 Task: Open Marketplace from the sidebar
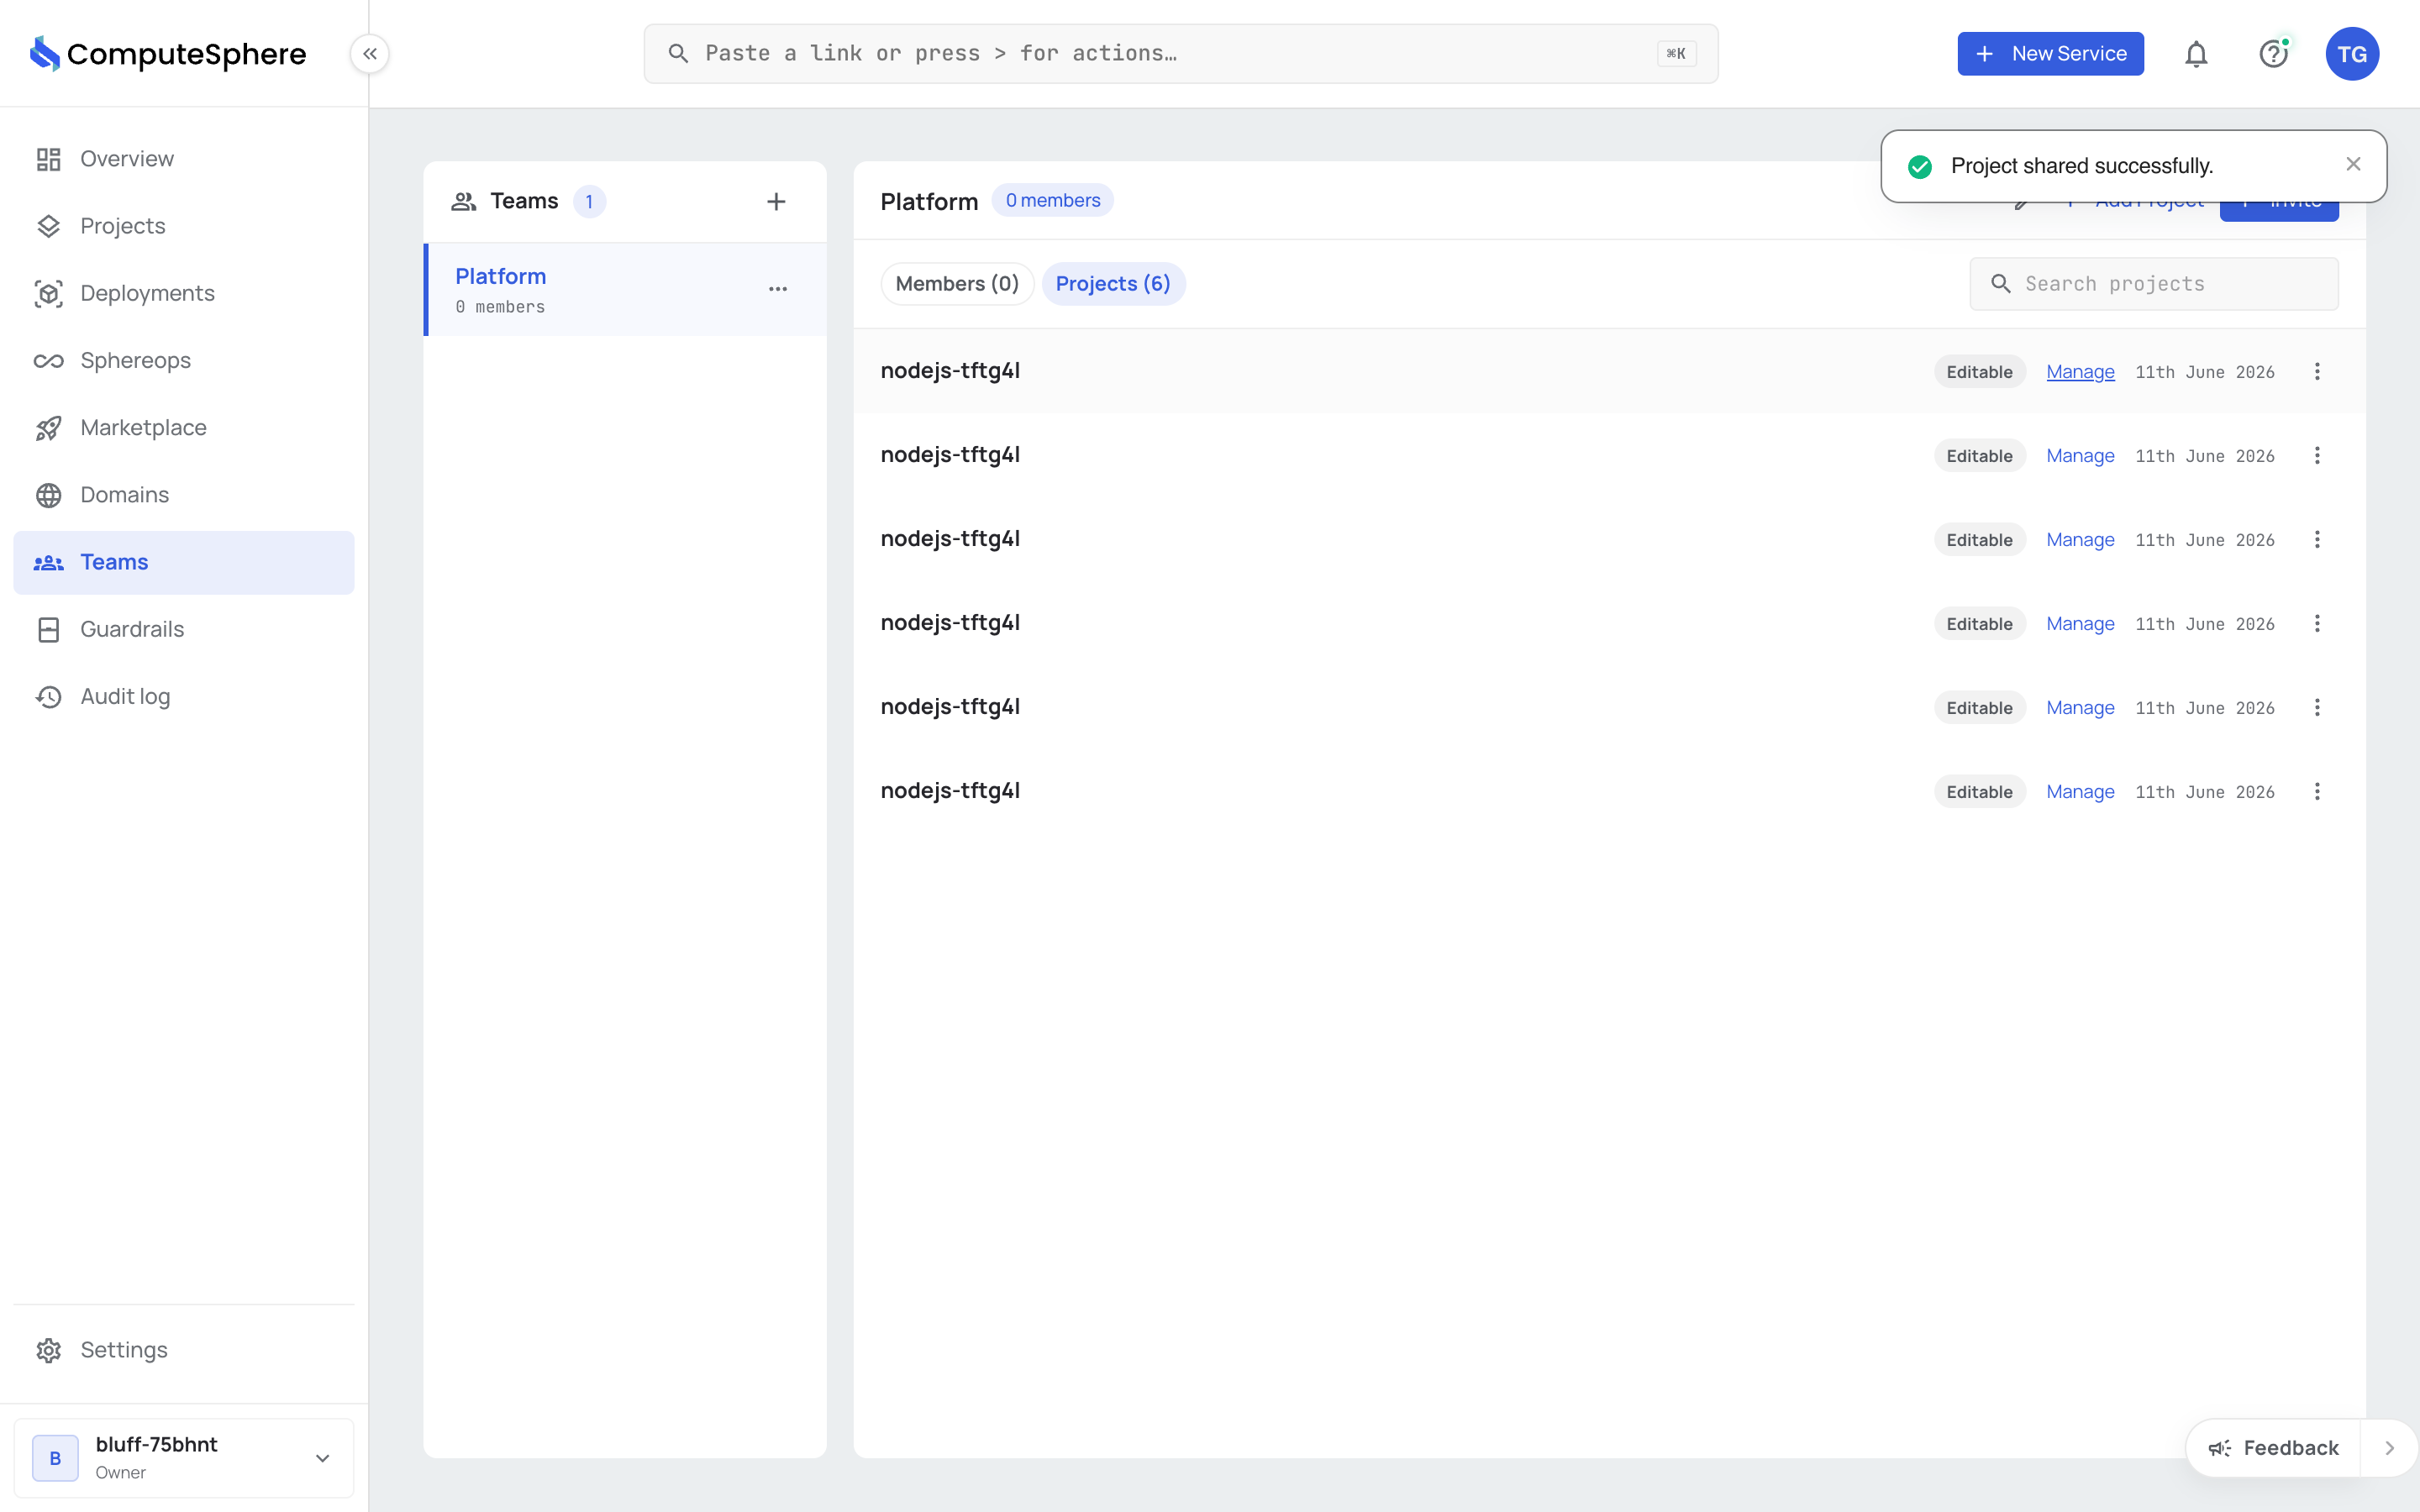click(184, 428)
